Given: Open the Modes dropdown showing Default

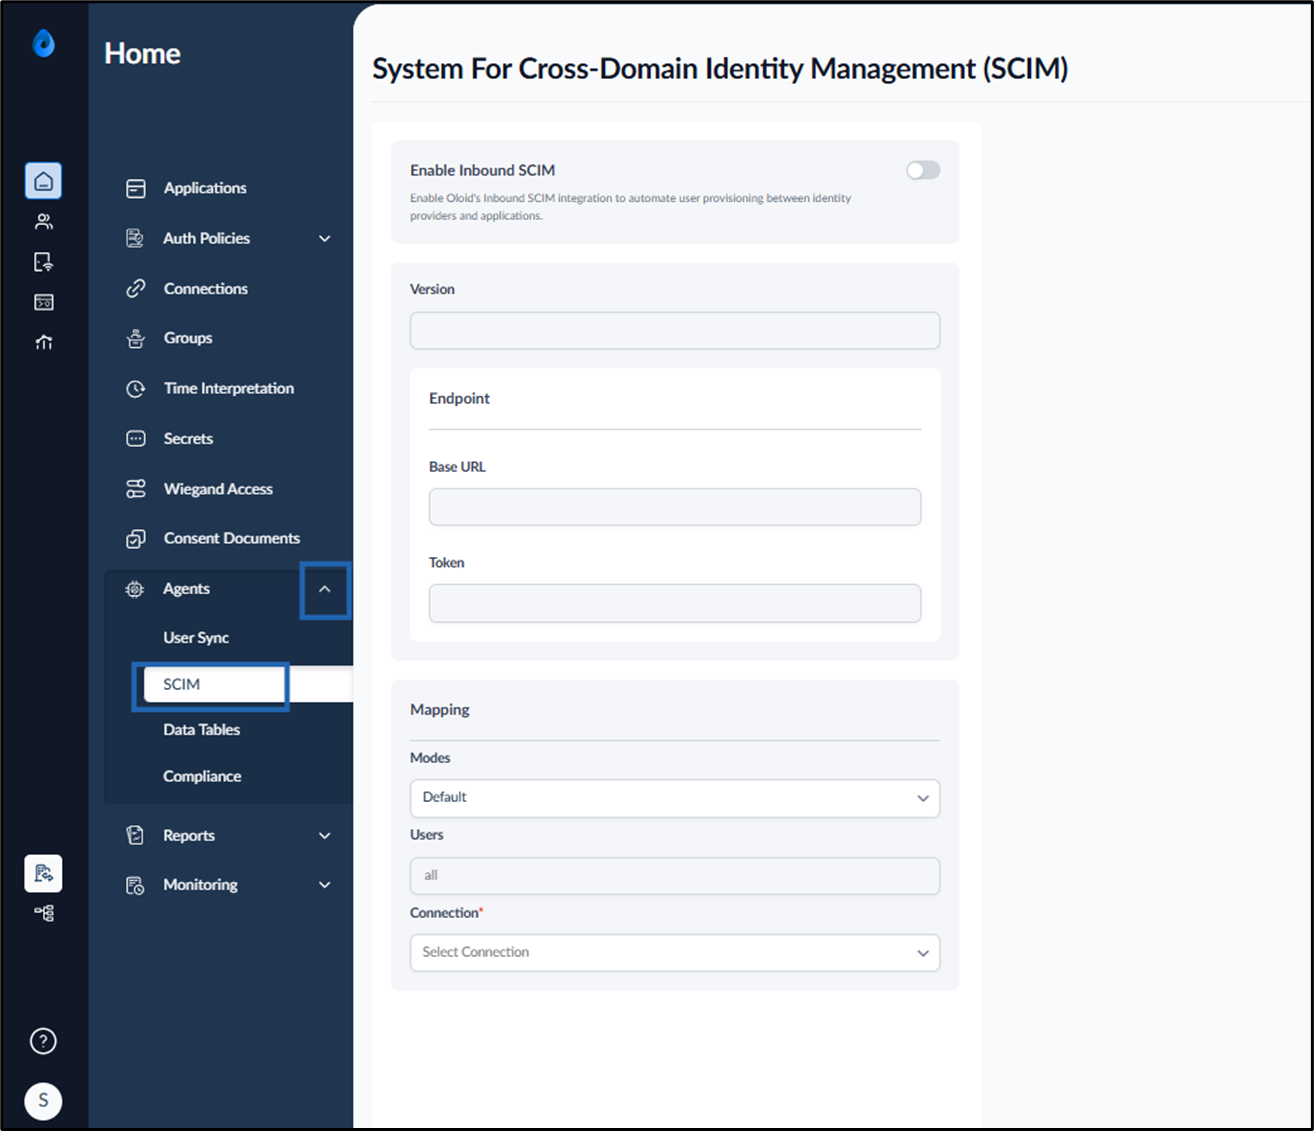Looking at the screenshot, I should (675, 798).
